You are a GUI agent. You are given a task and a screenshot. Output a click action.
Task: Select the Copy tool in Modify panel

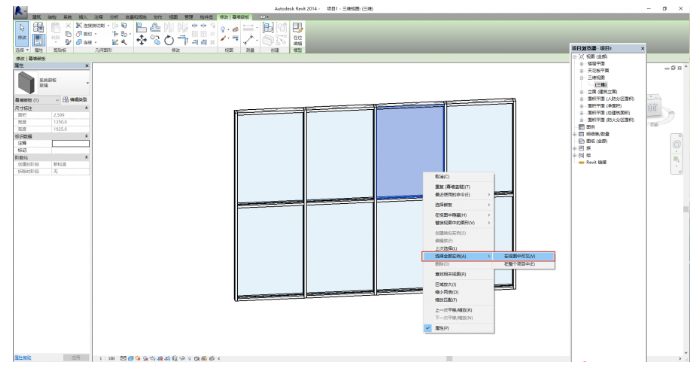coord(155,40)
